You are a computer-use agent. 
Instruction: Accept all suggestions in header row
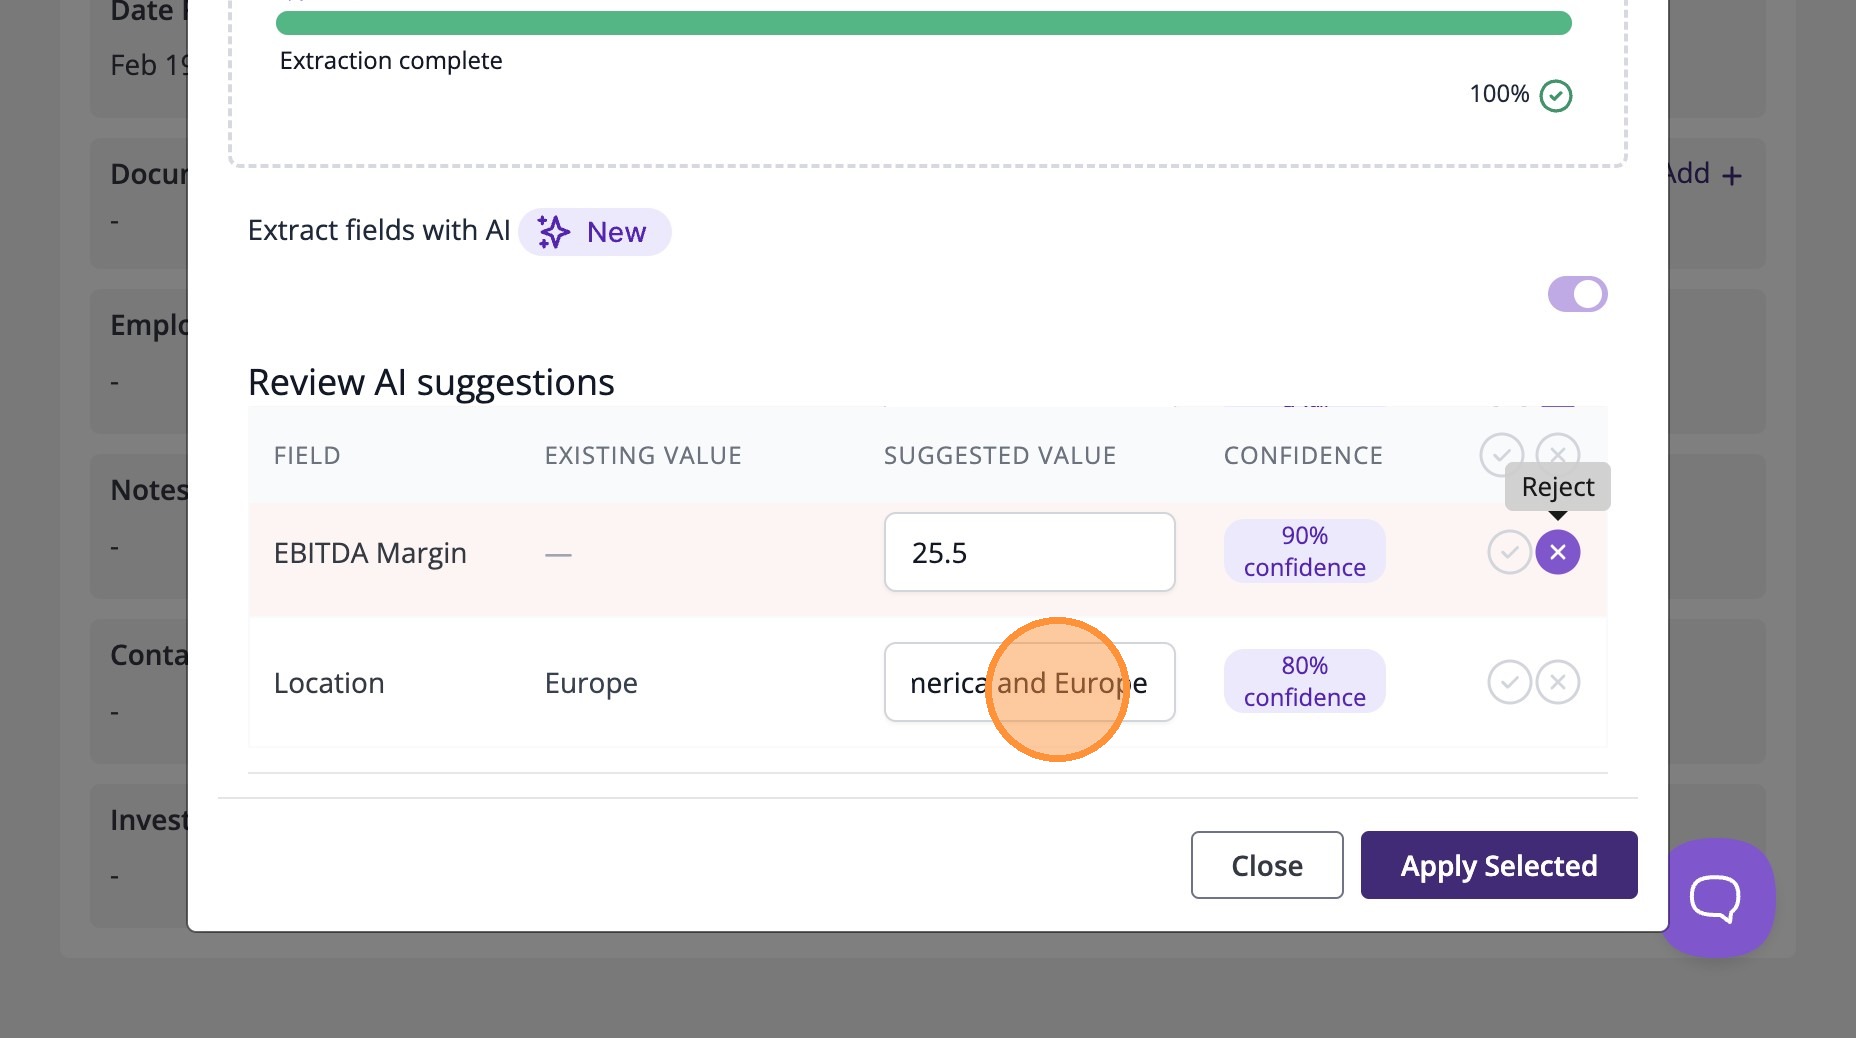click(x=1501, y=455)
